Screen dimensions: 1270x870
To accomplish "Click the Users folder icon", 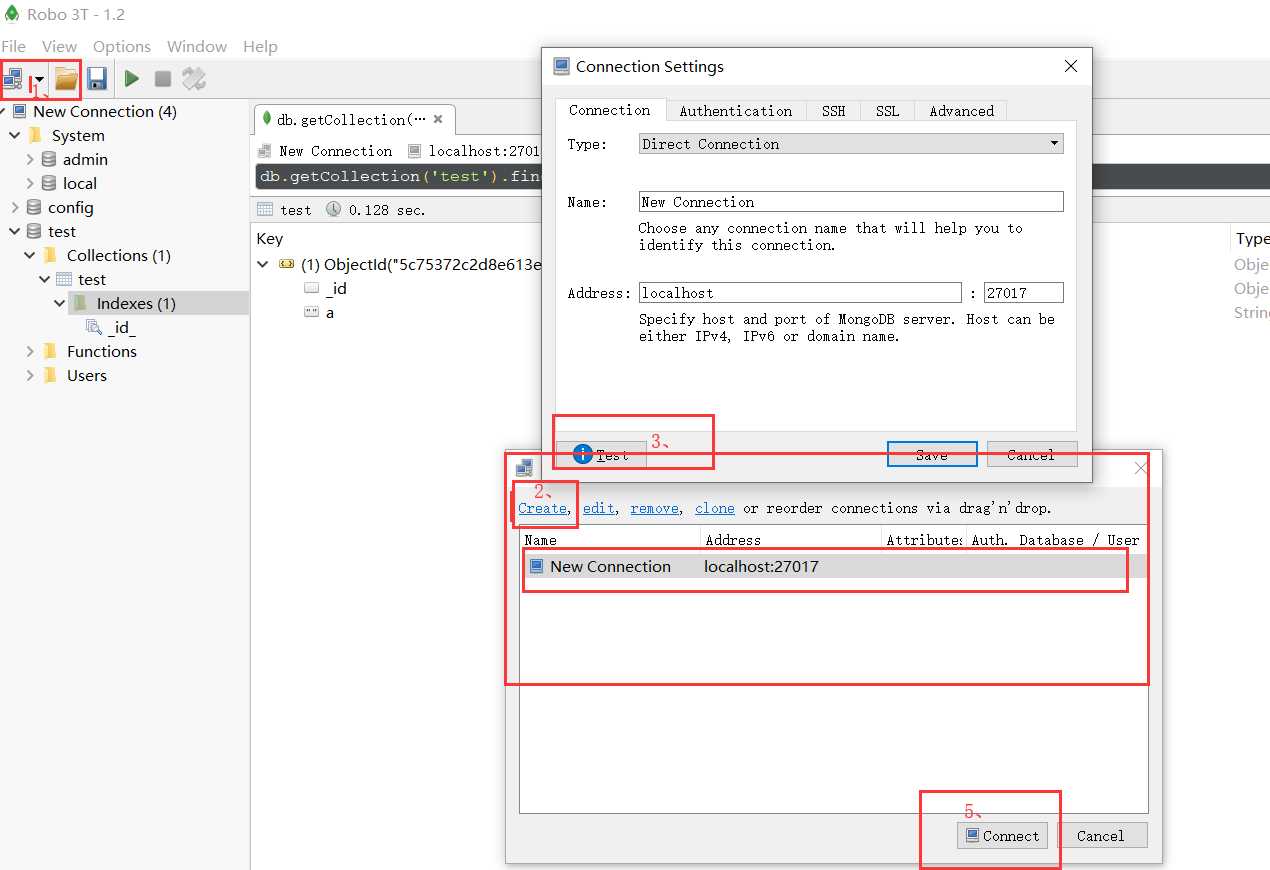I will click(50, 375).
